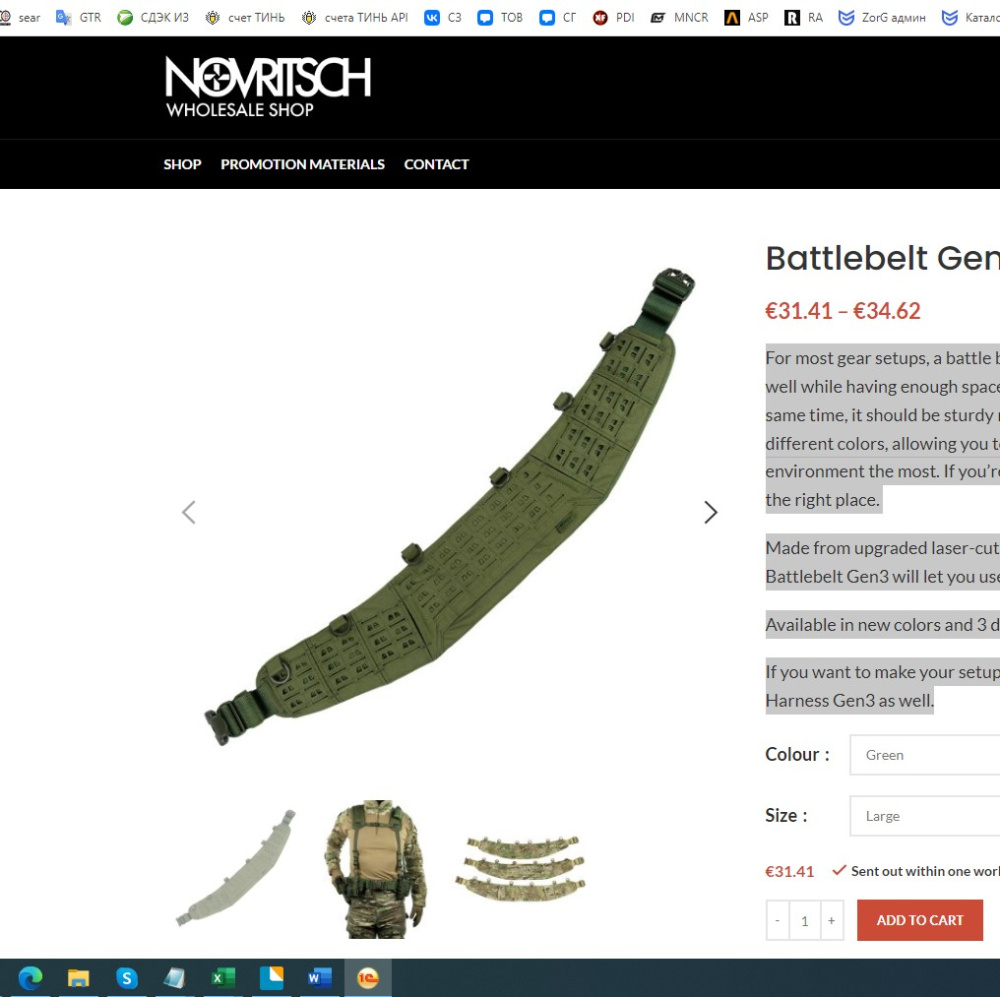This screenshot has width=1000, height=997.
Task: Show the next product image
Action: coord(710,512)
